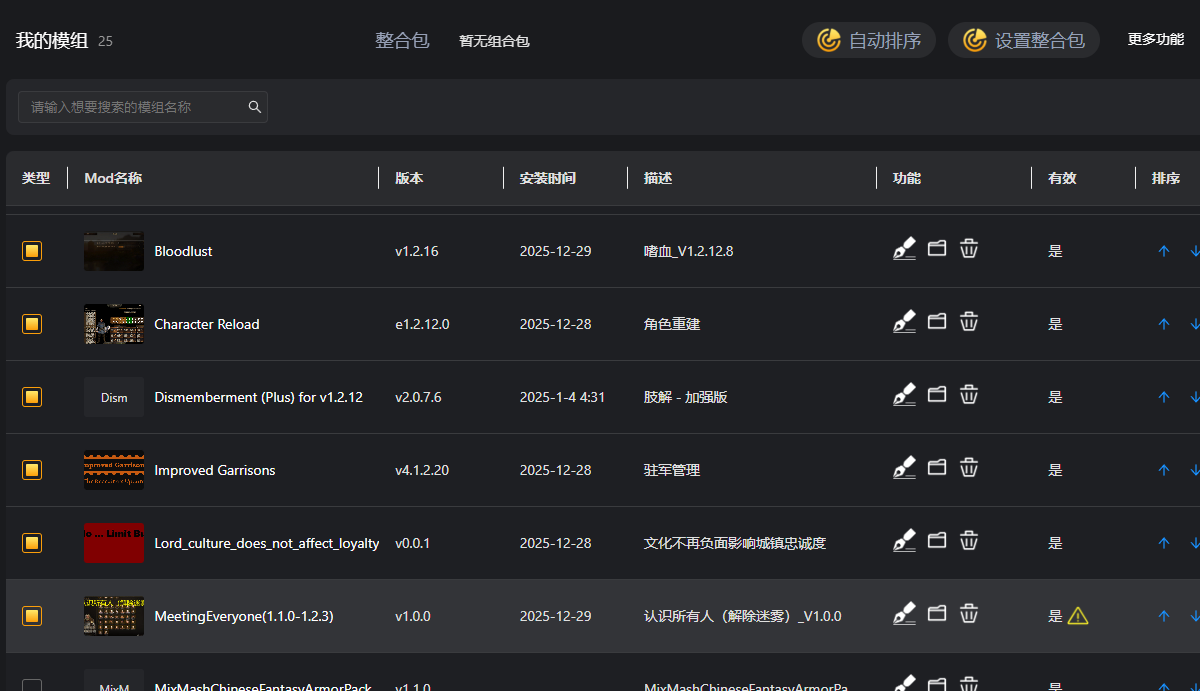Click the edit pen icon for Bloodlust

(x=903, y=248)
